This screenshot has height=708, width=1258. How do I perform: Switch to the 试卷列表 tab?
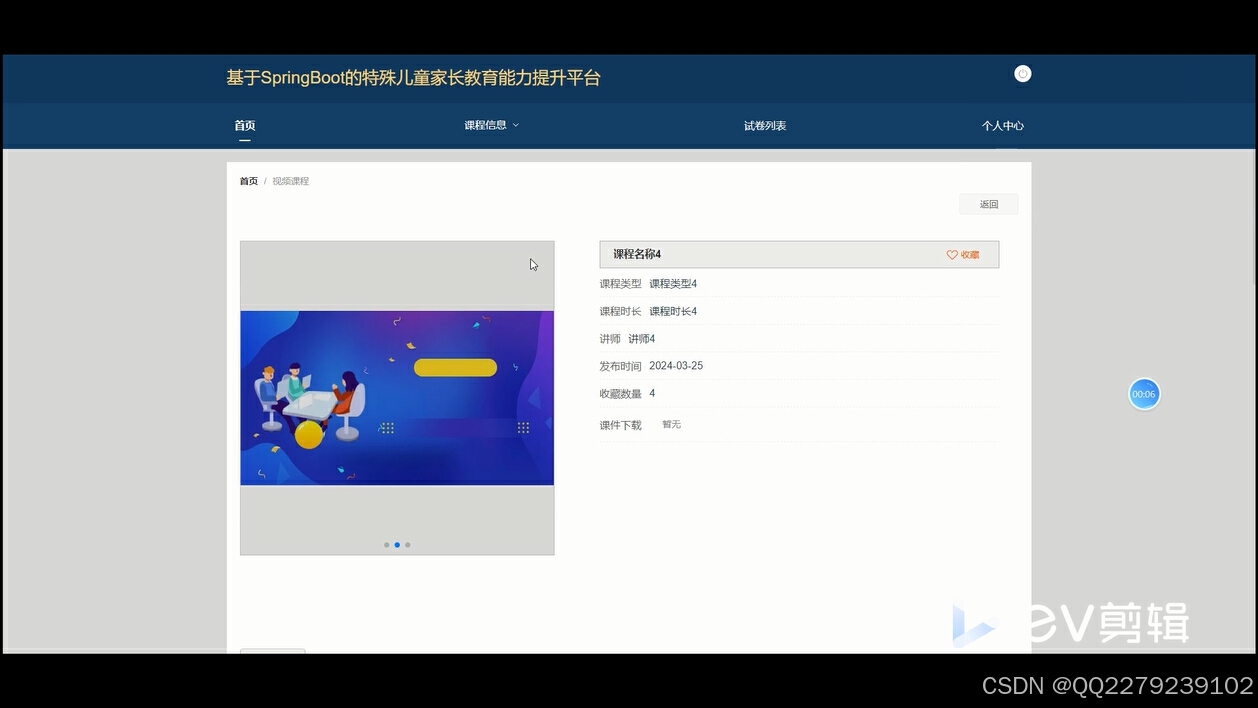765,125
